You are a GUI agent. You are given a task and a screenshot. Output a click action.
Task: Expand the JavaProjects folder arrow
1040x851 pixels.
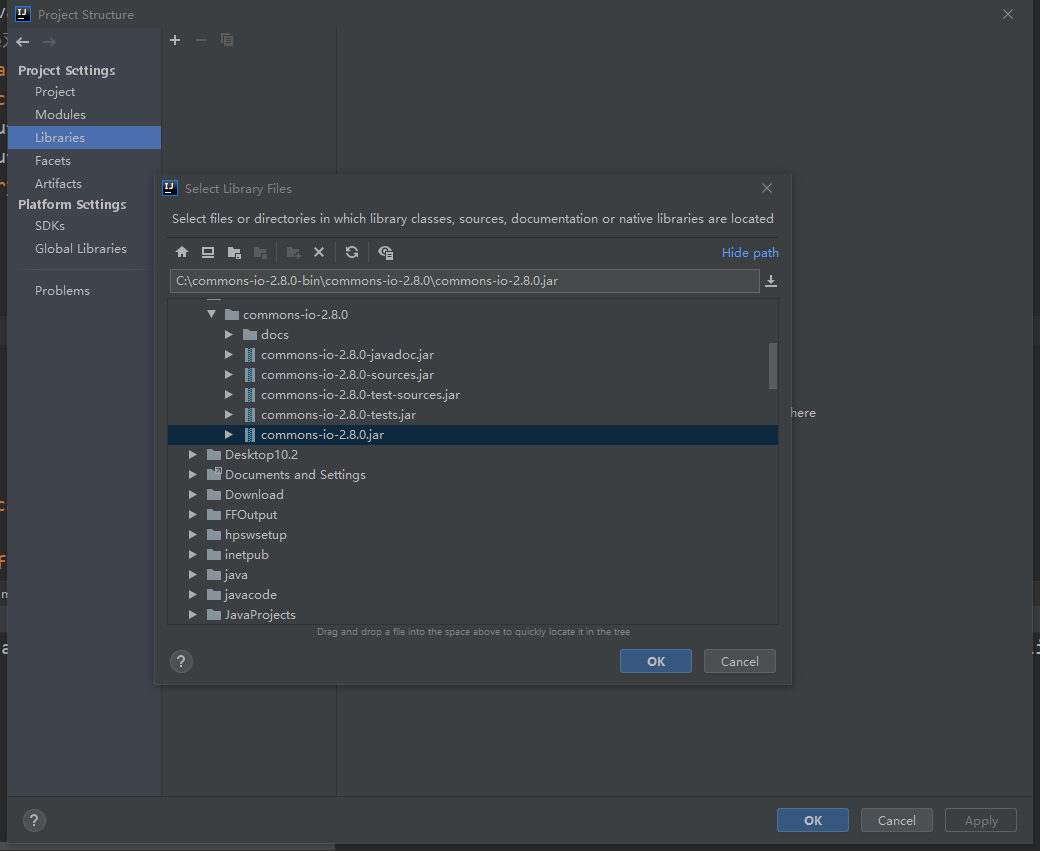pos(192,615)
